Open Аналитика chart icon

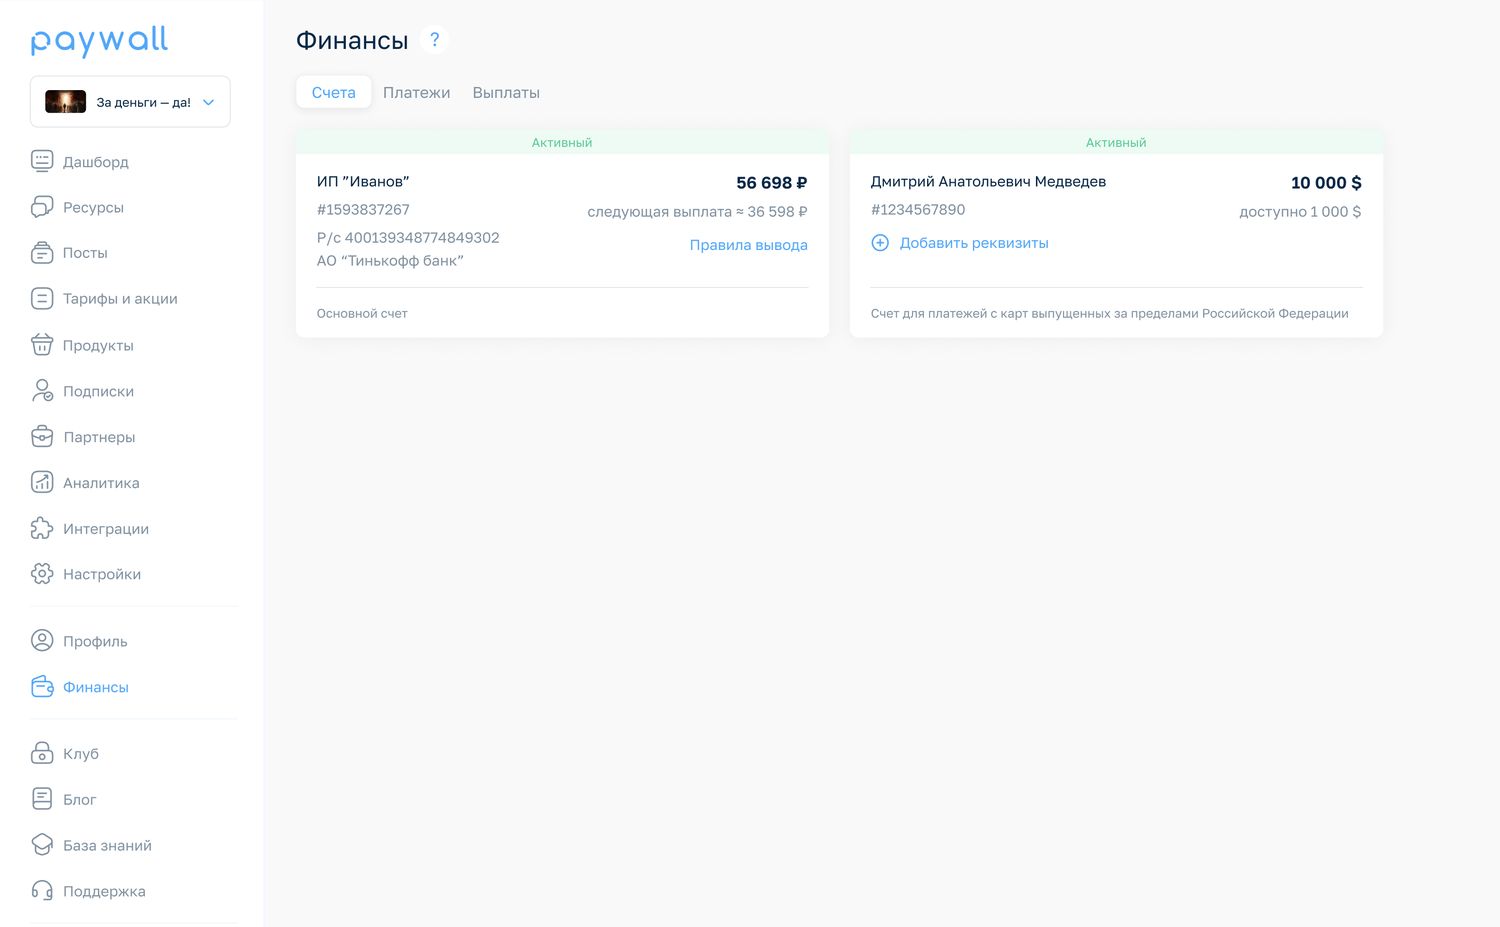coord(42,482)
